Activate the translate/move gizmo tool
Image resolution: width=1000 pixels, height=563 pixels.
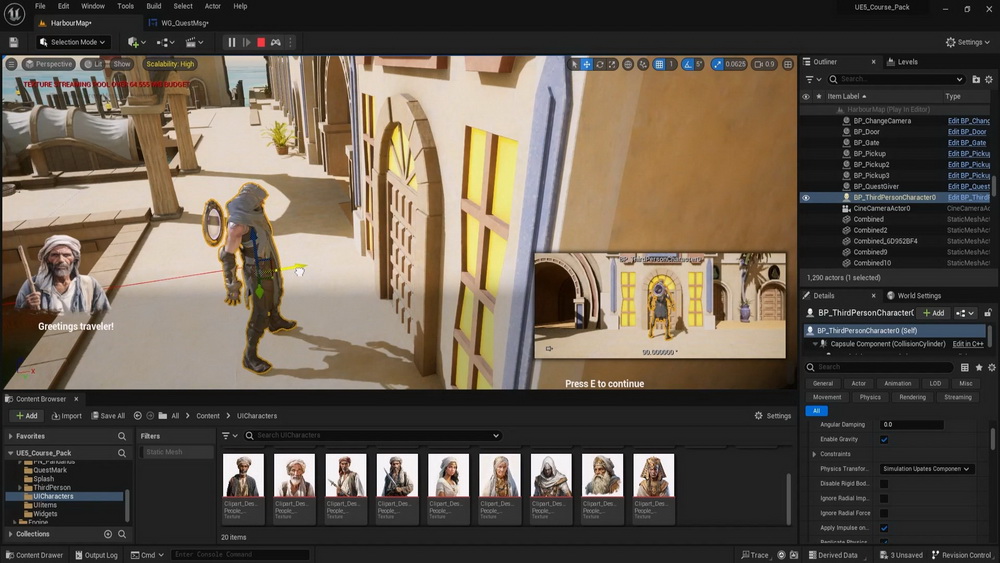point(587,64)
